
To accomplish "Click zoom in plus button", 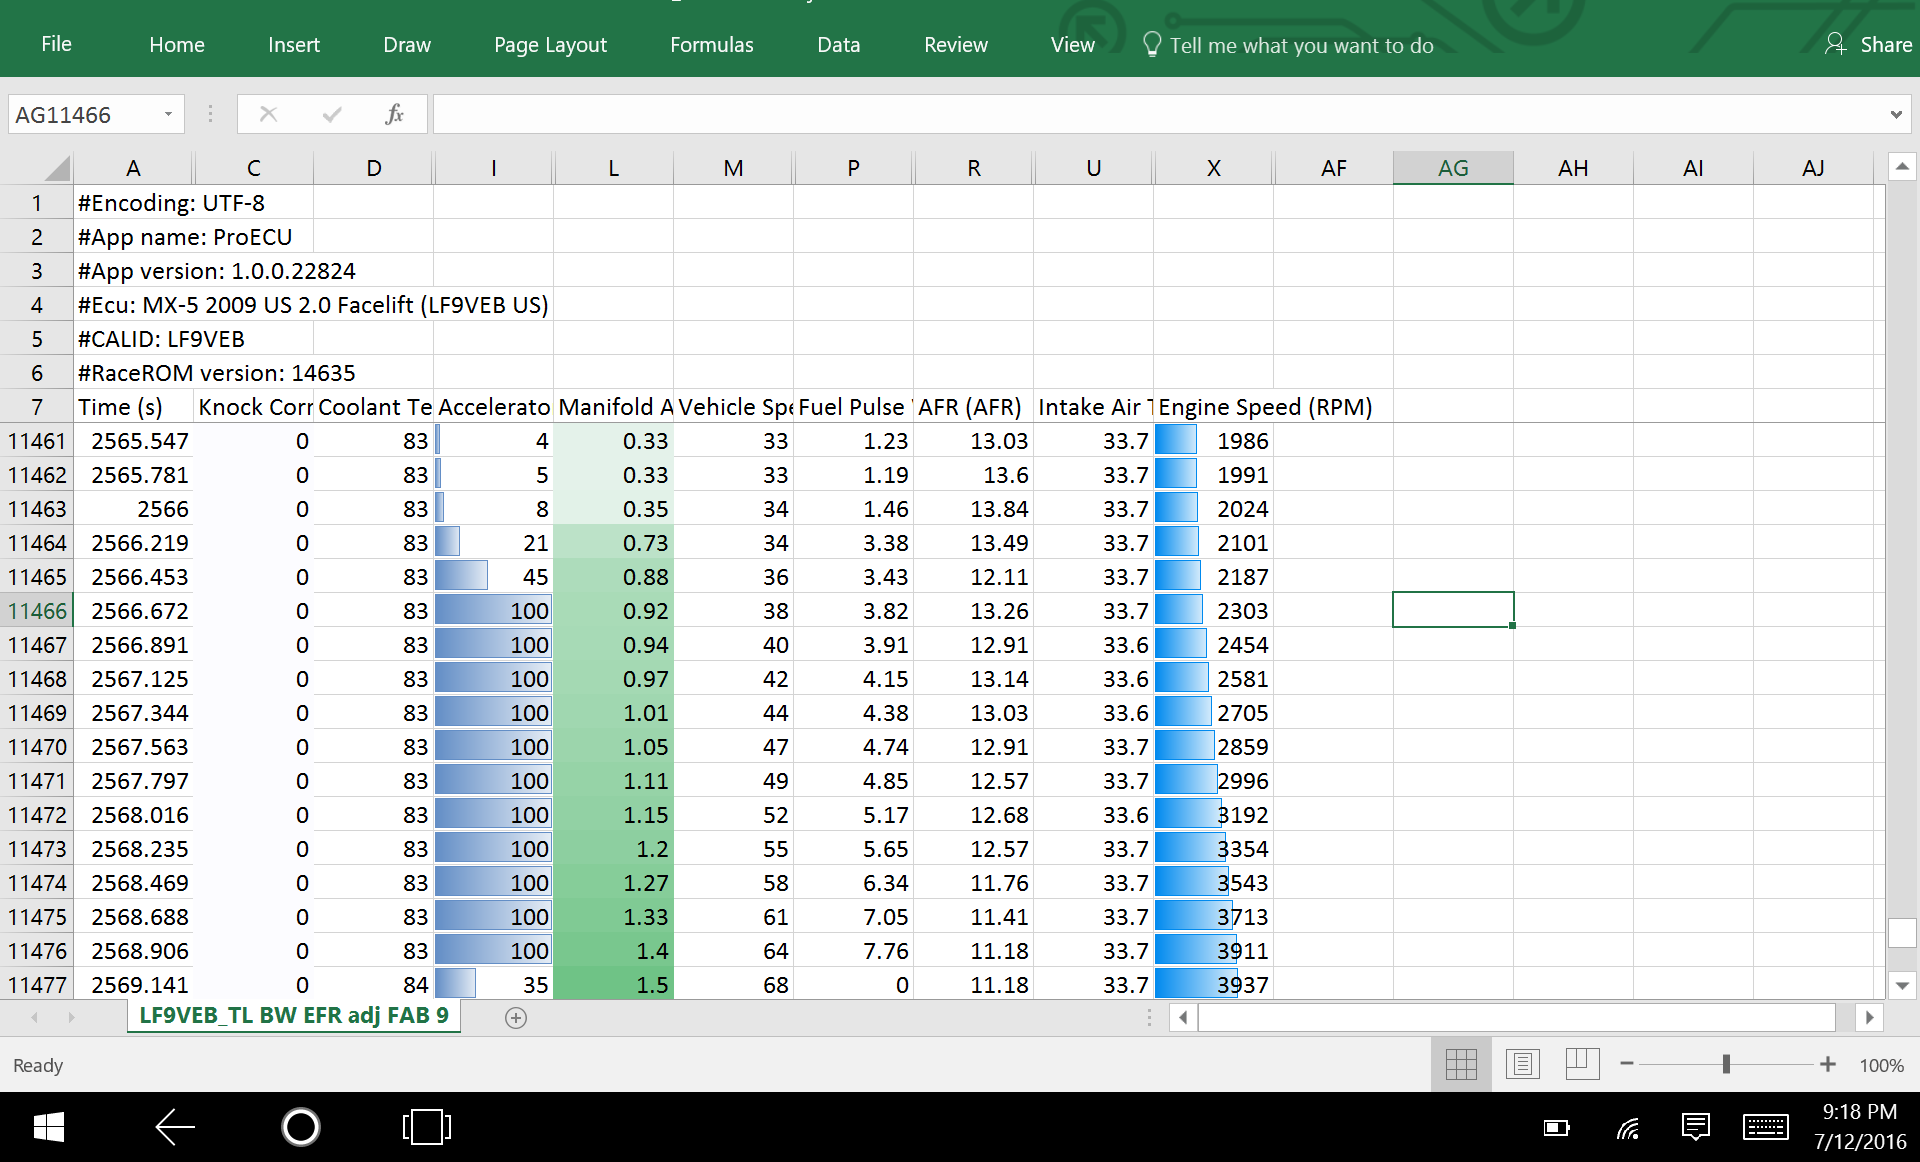I will pyautogui.click(x=1828, y=1064).
